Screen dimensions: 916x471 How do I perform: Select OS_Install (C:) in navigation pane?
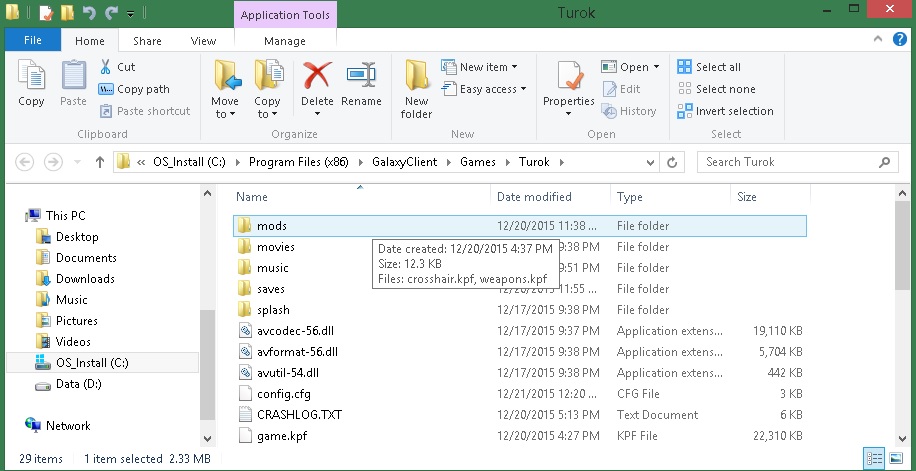click(91, 363)
